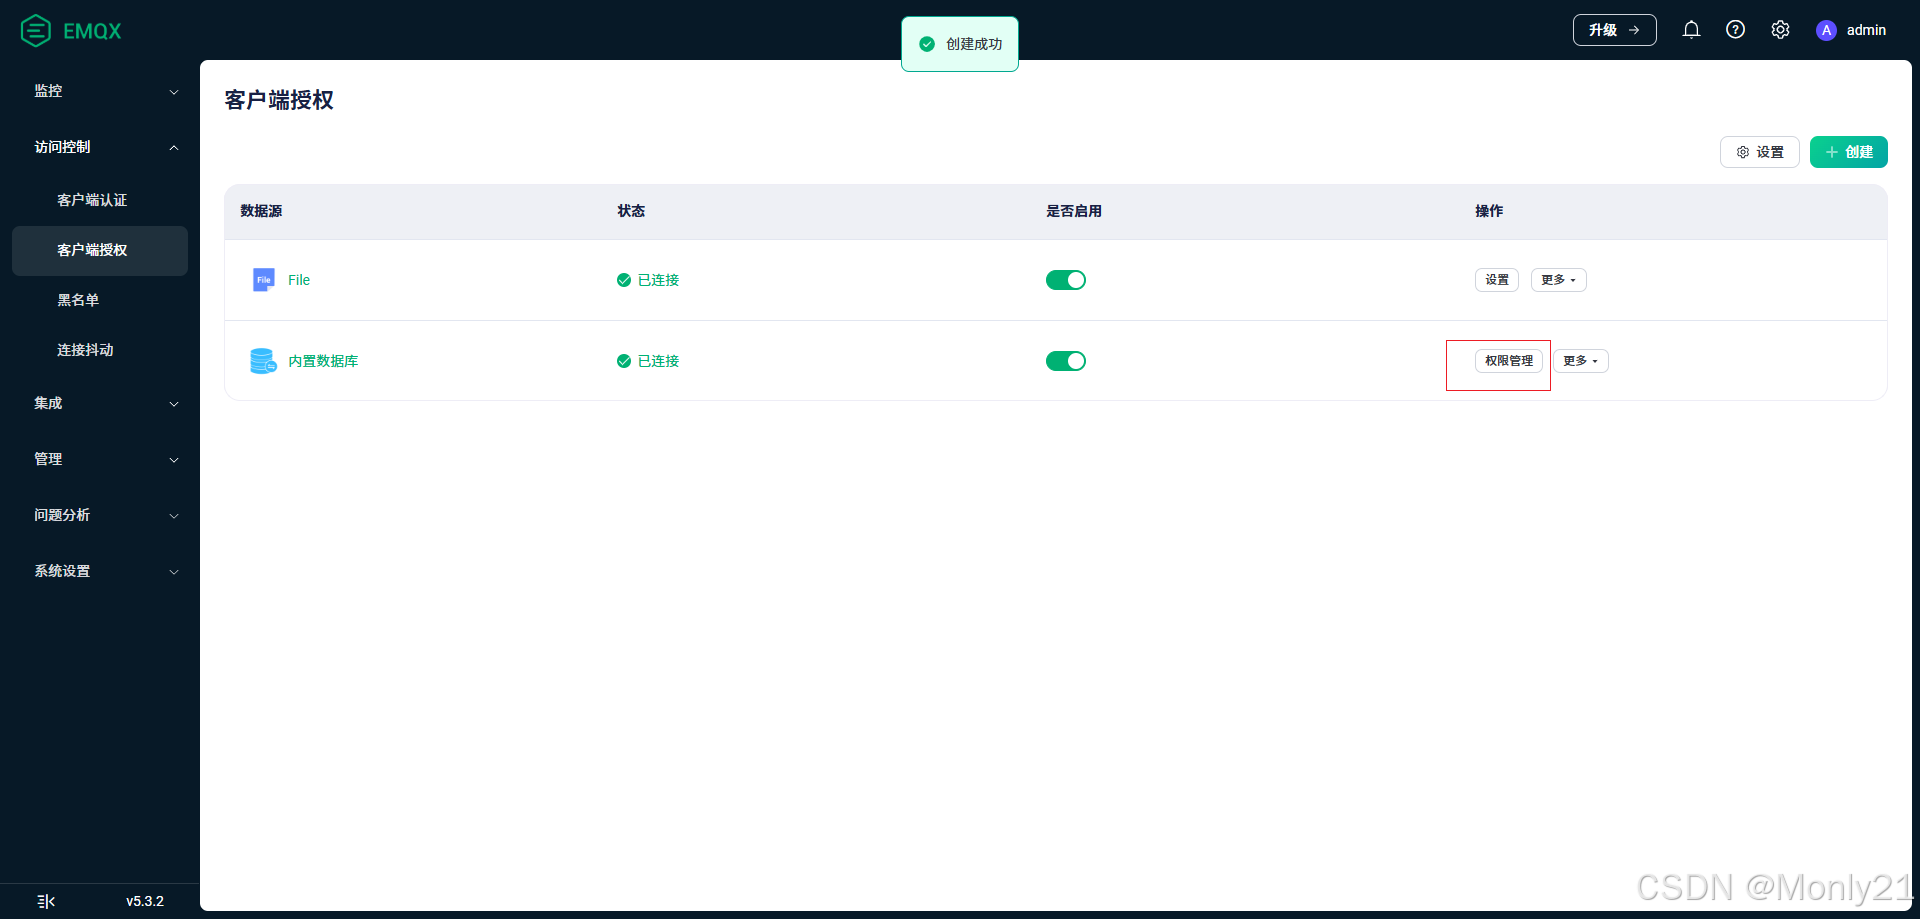Click the 状态 column header
Screen dimensions: 1920x919
pos(631,211)
